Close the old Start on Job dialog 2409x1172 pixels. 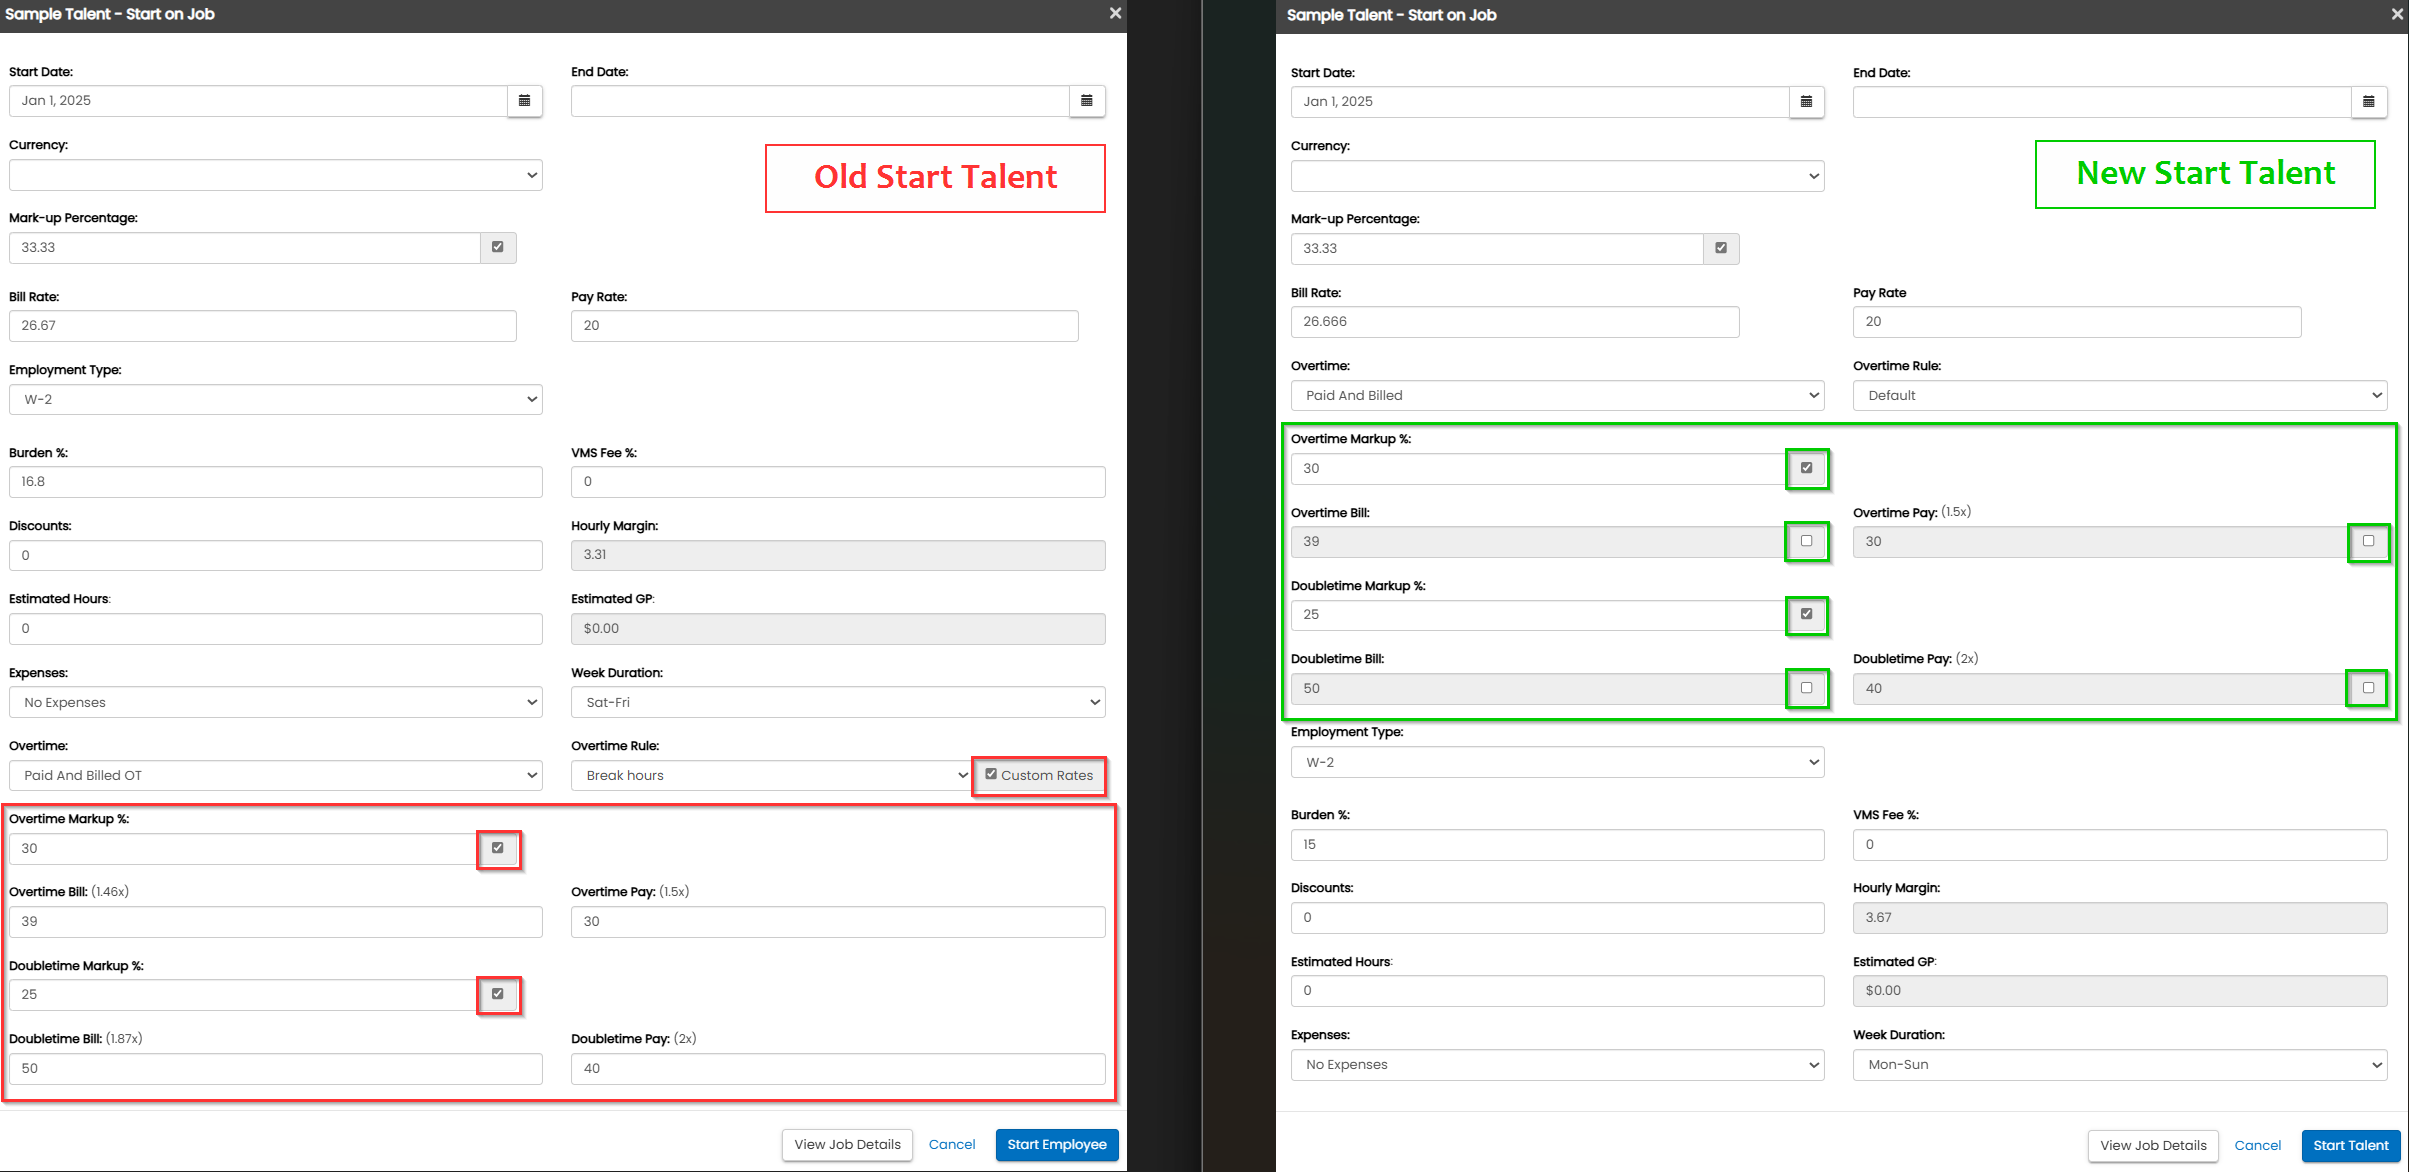1115,13
